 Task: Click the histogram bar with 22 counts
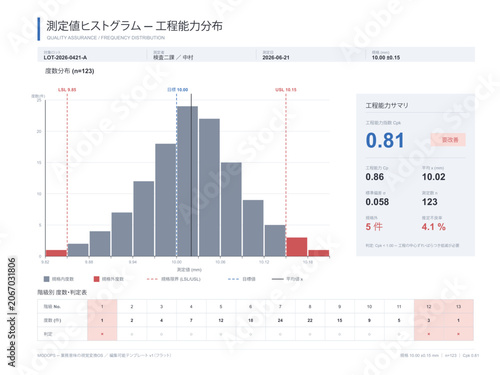[x=209, y=188]
